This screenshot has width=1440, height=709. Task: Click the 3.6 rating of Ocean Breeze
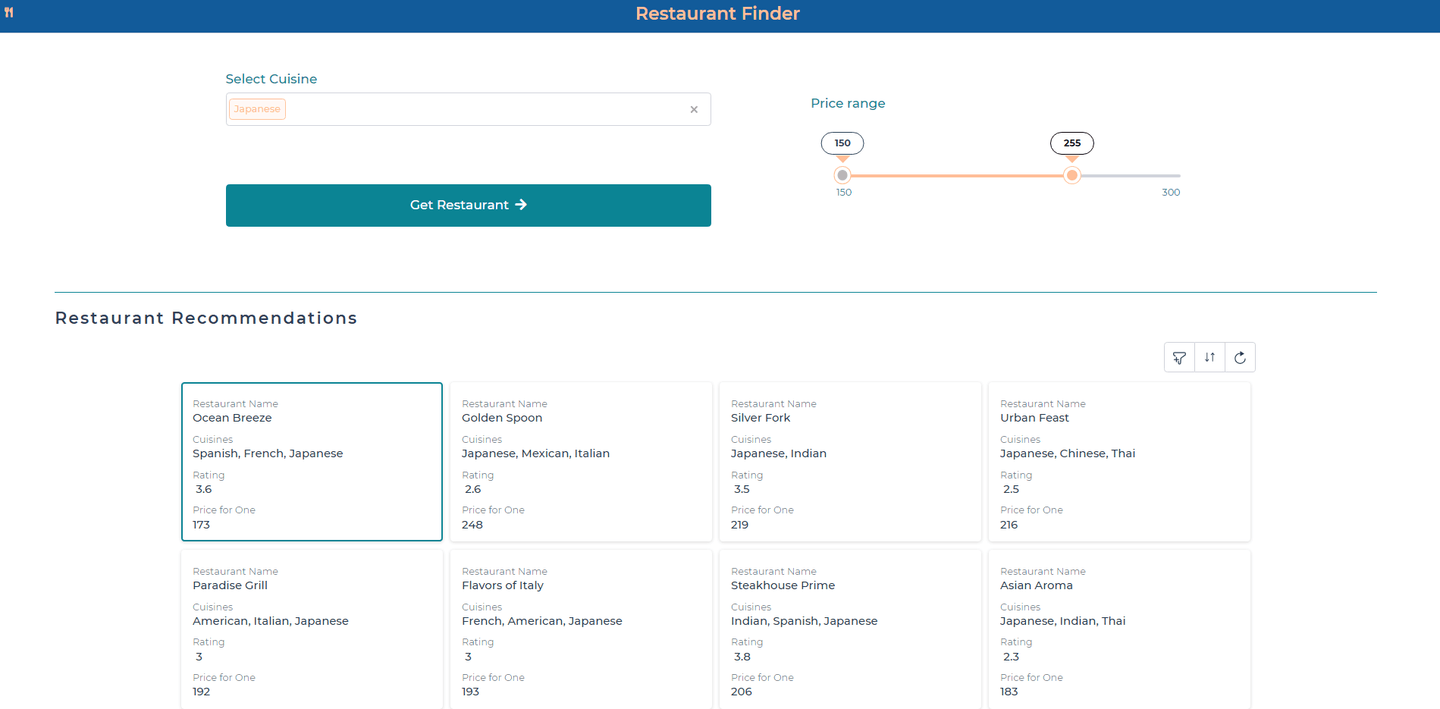[x=204, y=490]
